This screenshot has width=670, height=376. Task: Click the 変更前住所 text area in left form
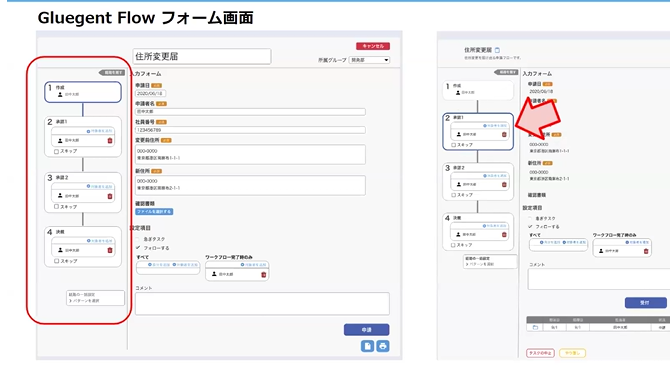pos(250,155)
